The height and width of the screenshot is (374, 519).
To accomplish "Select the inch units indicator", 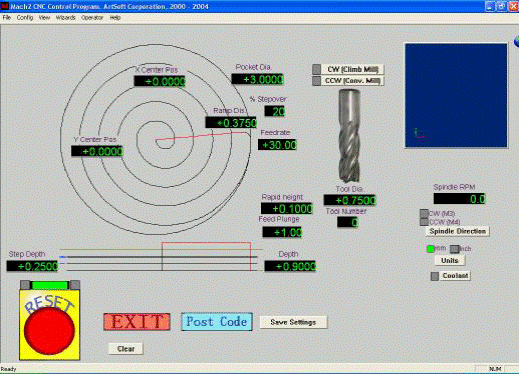I will [454, 249].
